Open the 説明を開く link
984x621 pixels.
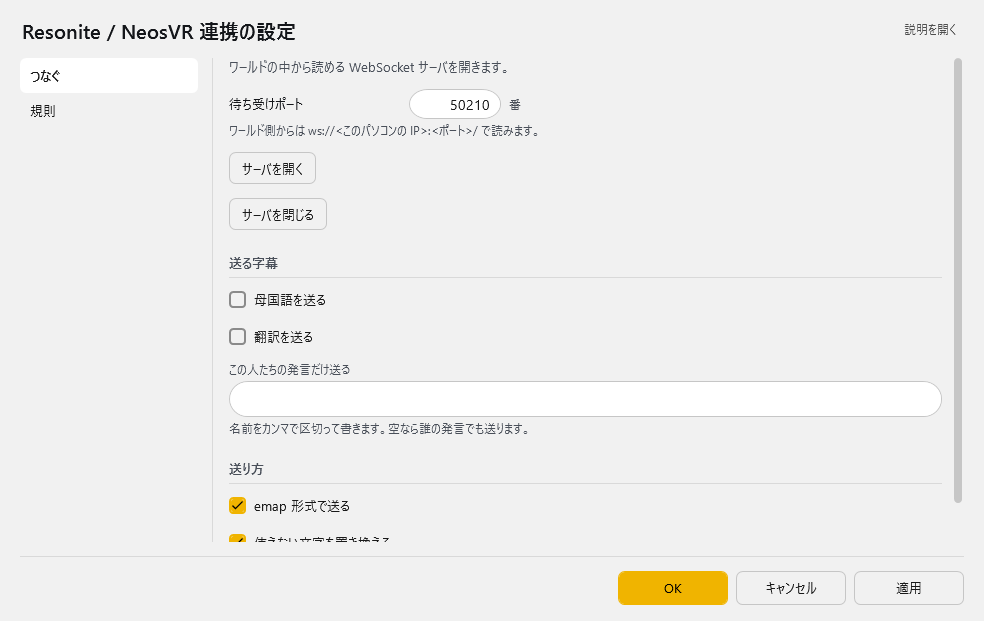tap(931, 29)
